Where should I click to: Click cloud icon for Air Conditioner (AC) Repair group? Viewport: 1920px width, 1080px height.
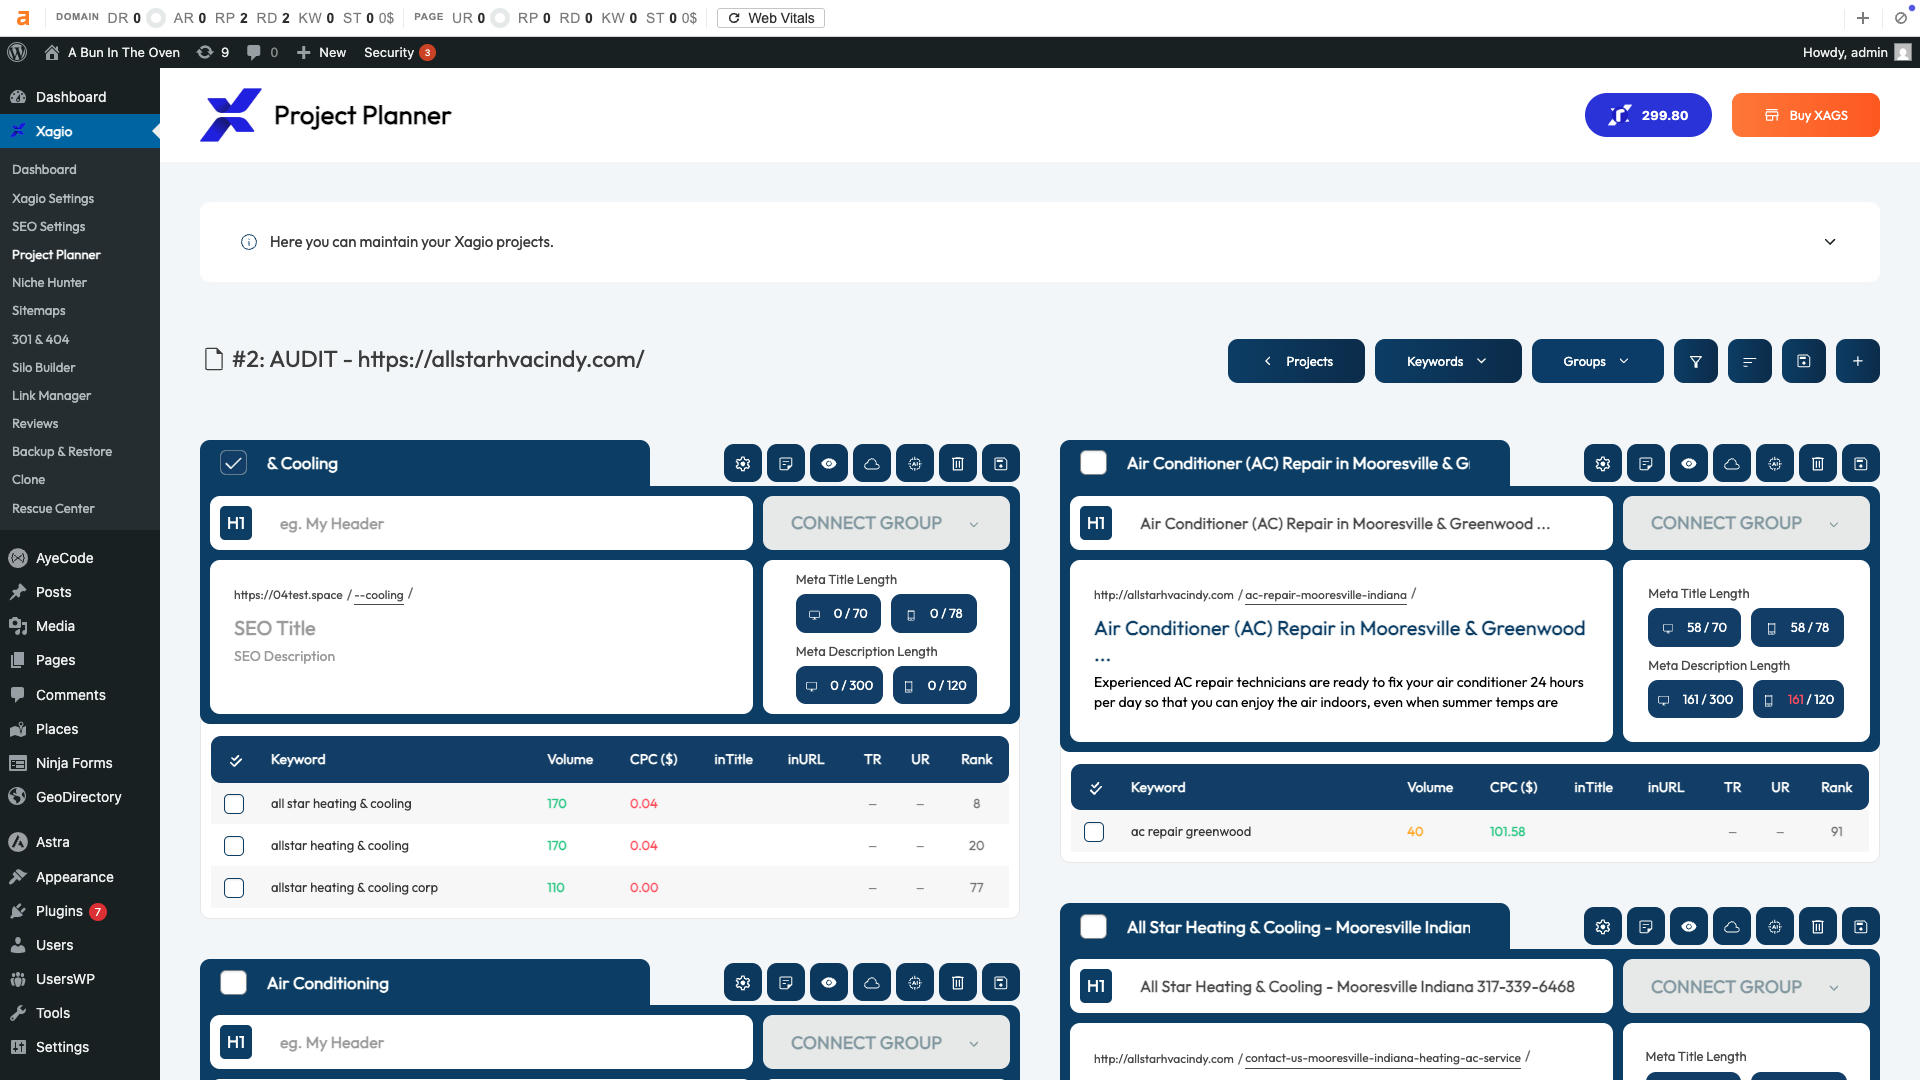click(x=1731, y=464)
